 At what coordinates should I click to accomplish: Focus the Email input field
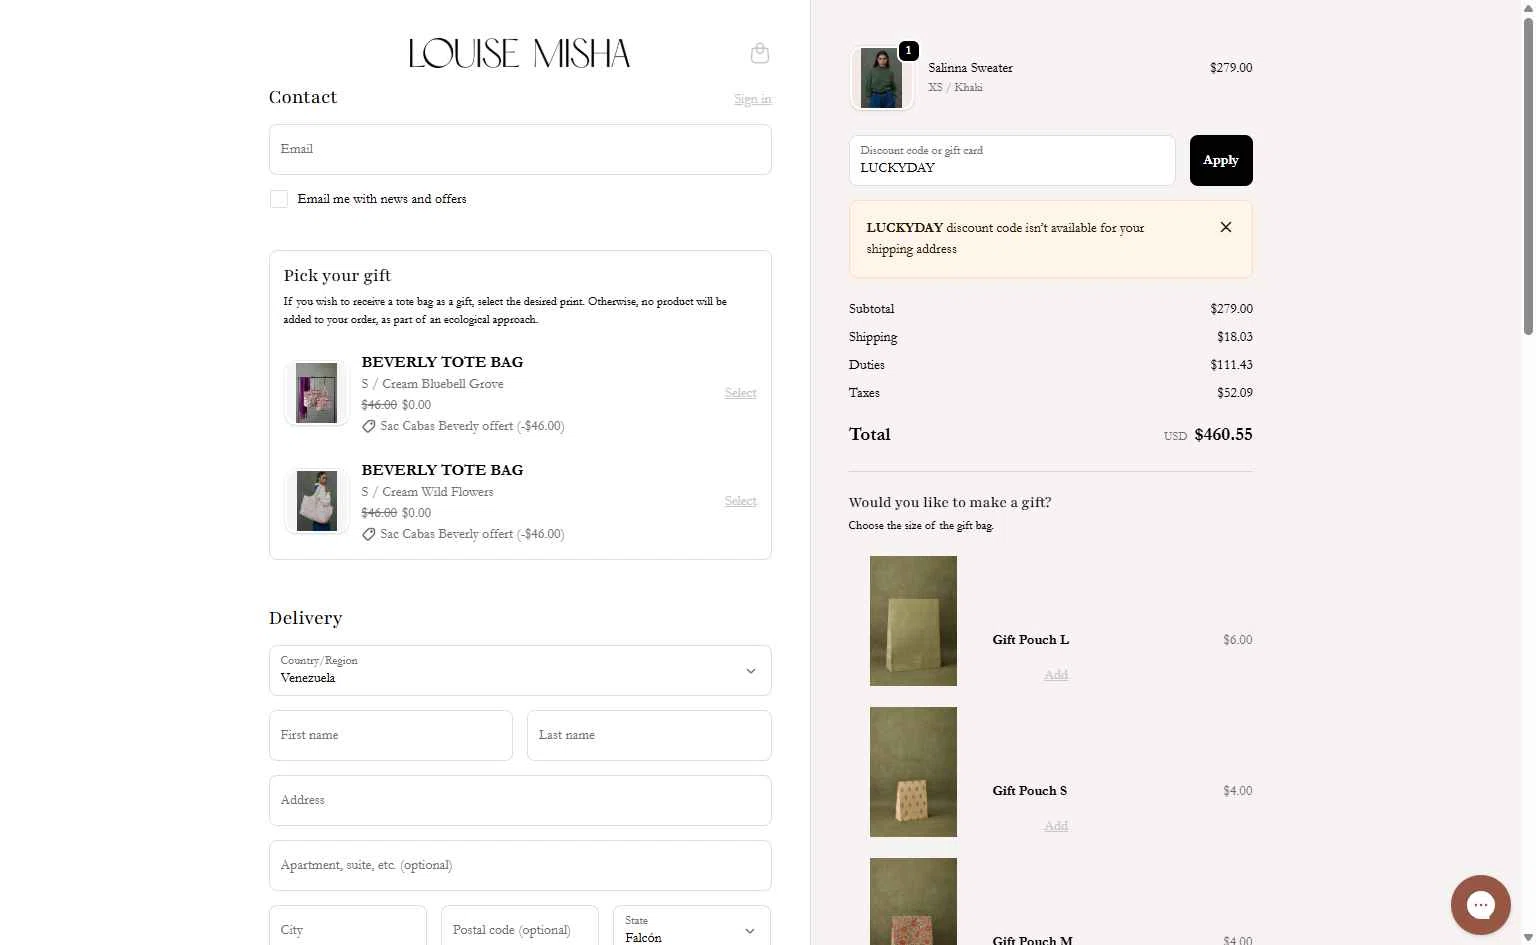point(520,149)
